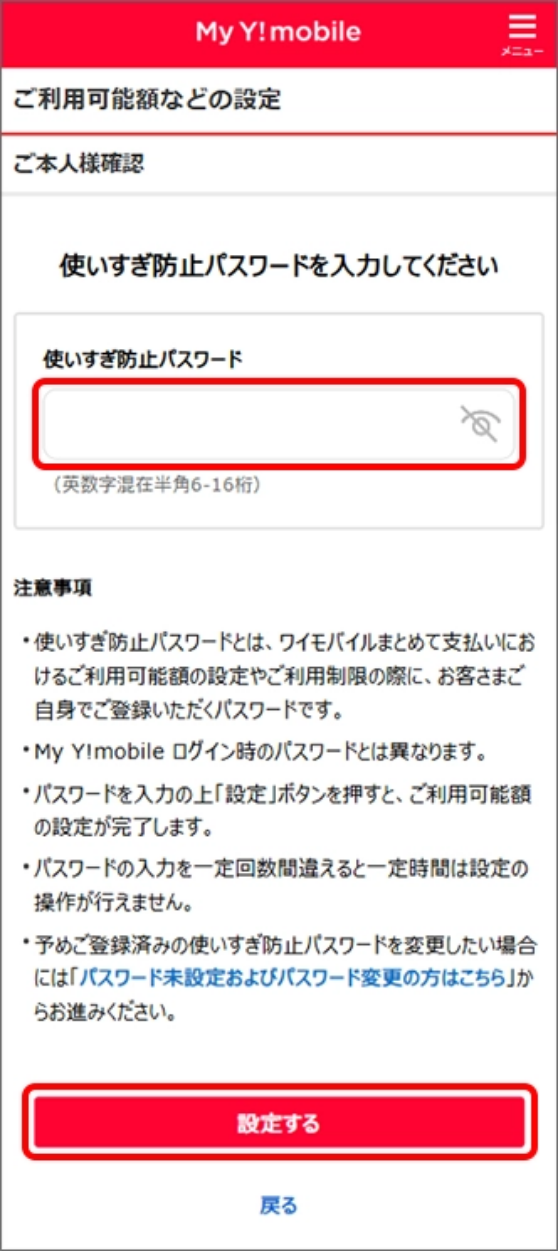Click the heading 使いすぎ防止パスワードを入力してください
The height and width of the screenshot is (1251, 558).
tap(279, 267)
